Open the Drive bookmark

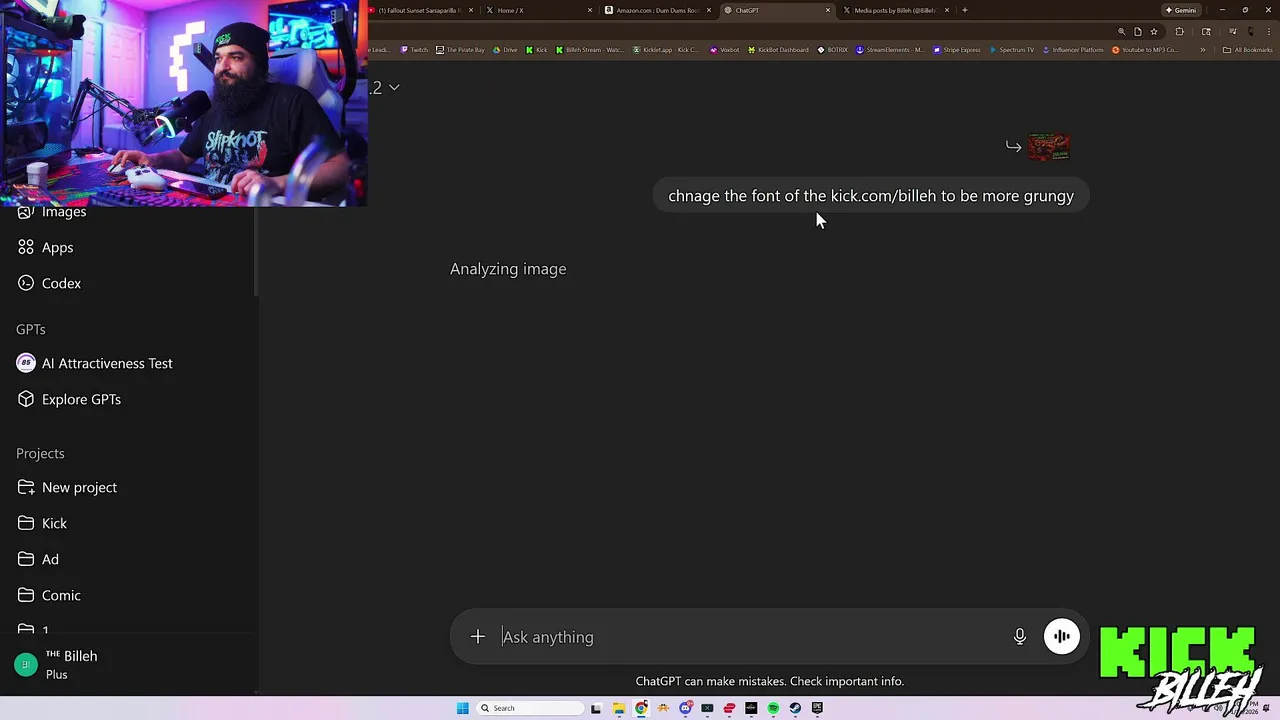(505, 50)
